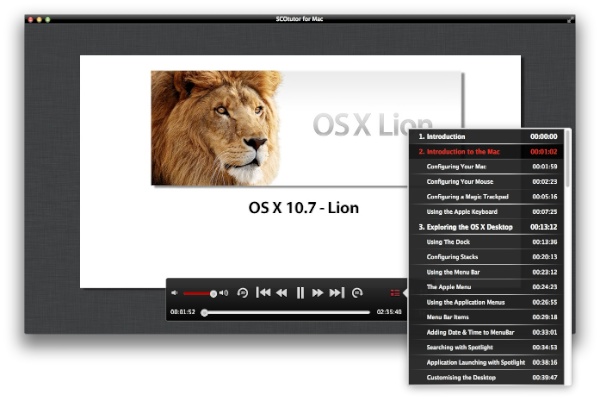Minimize the SCOtutor window
Image resolution: width=600 pixels, height=404 pixels.
[x=39, y=20]
